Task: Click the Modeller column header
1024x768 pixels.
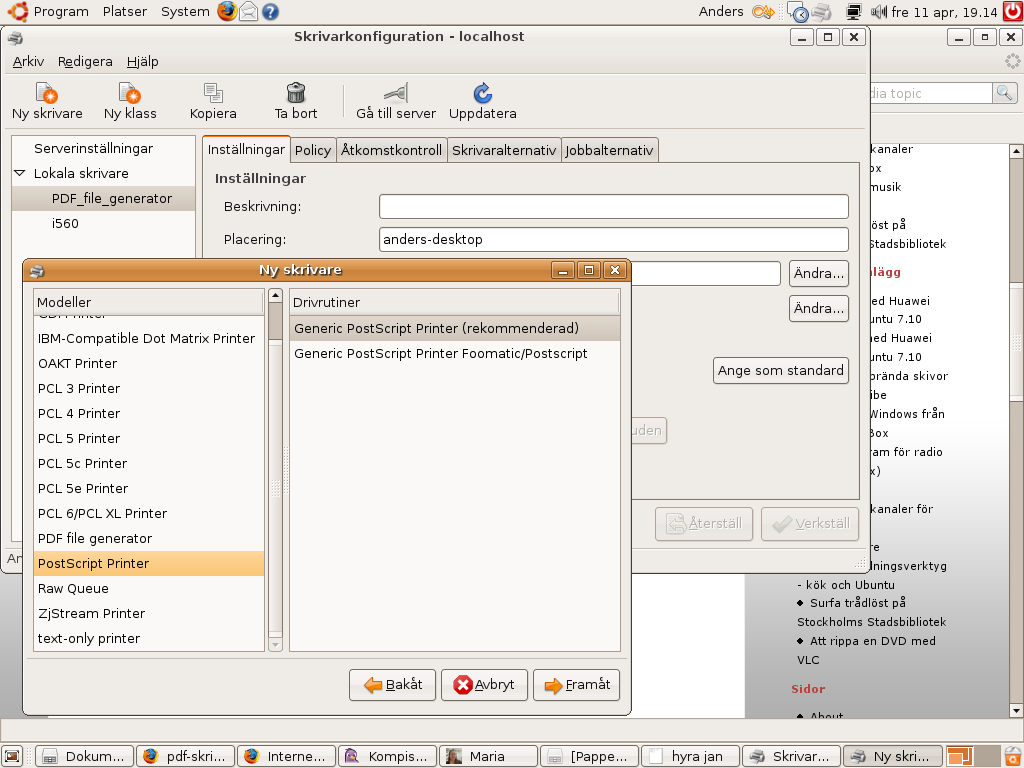Action: coord(149,302)
